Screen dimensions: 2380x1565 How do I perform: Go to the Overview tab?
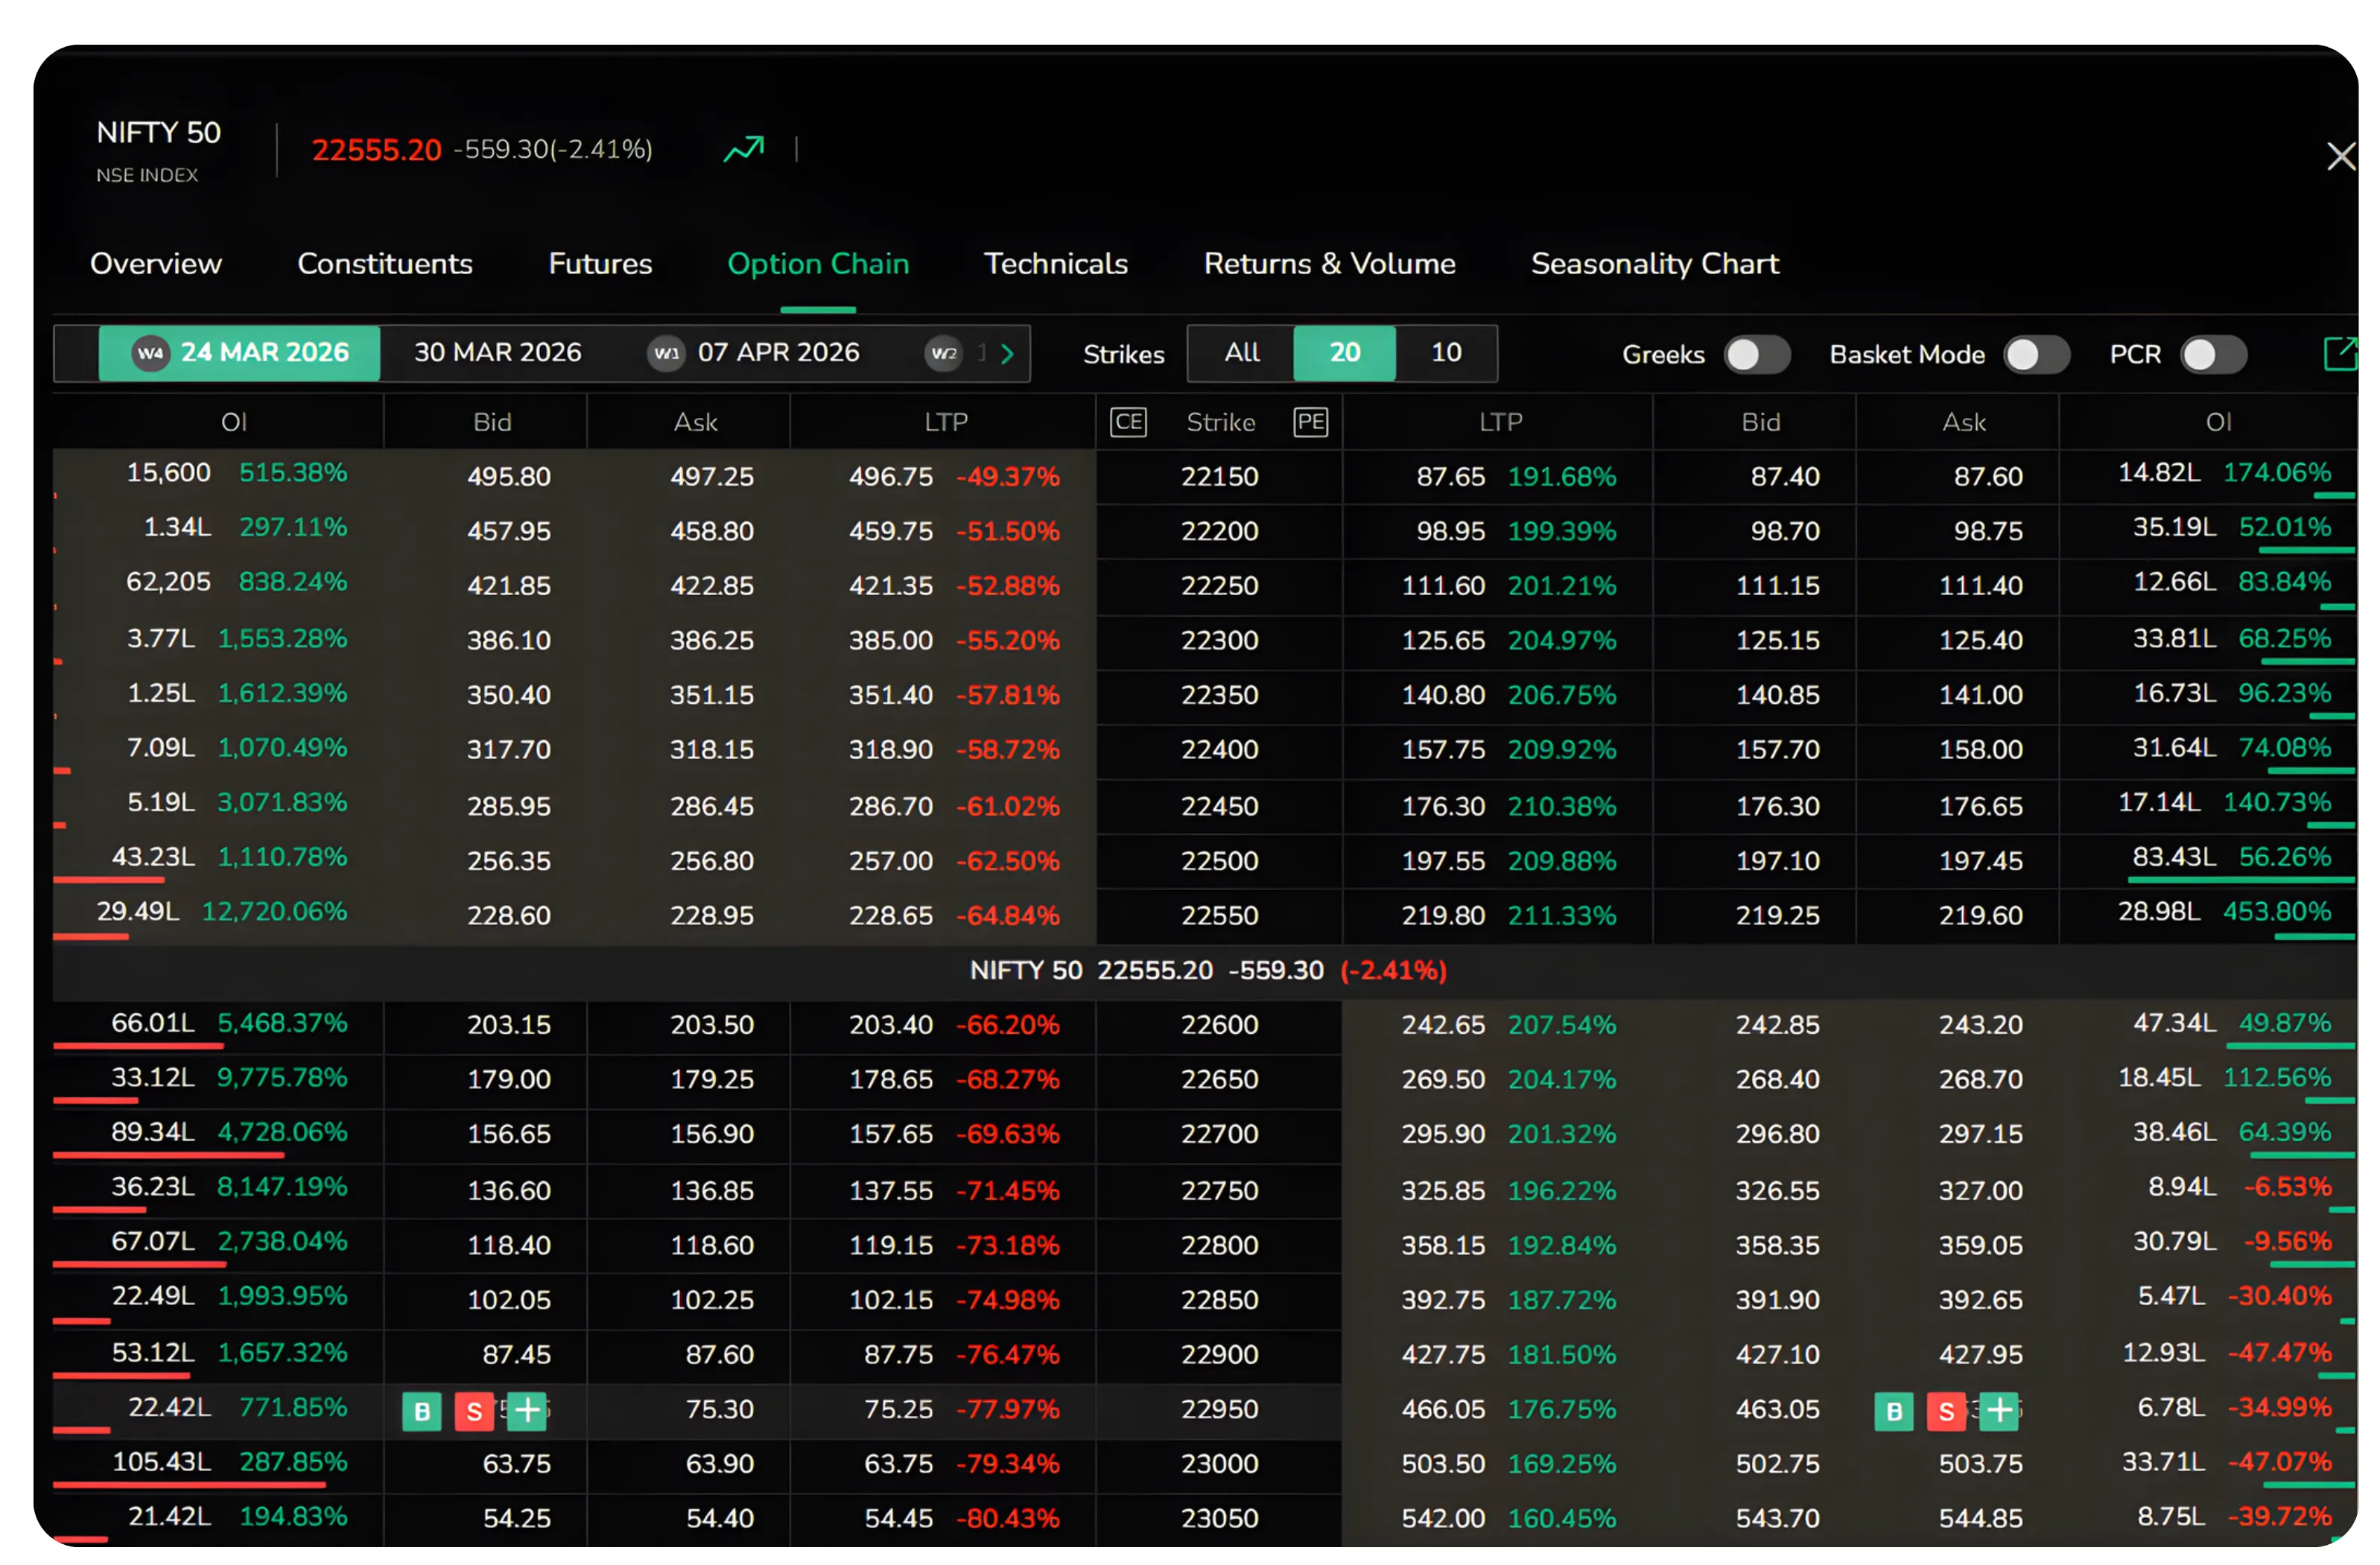(156, 264)
